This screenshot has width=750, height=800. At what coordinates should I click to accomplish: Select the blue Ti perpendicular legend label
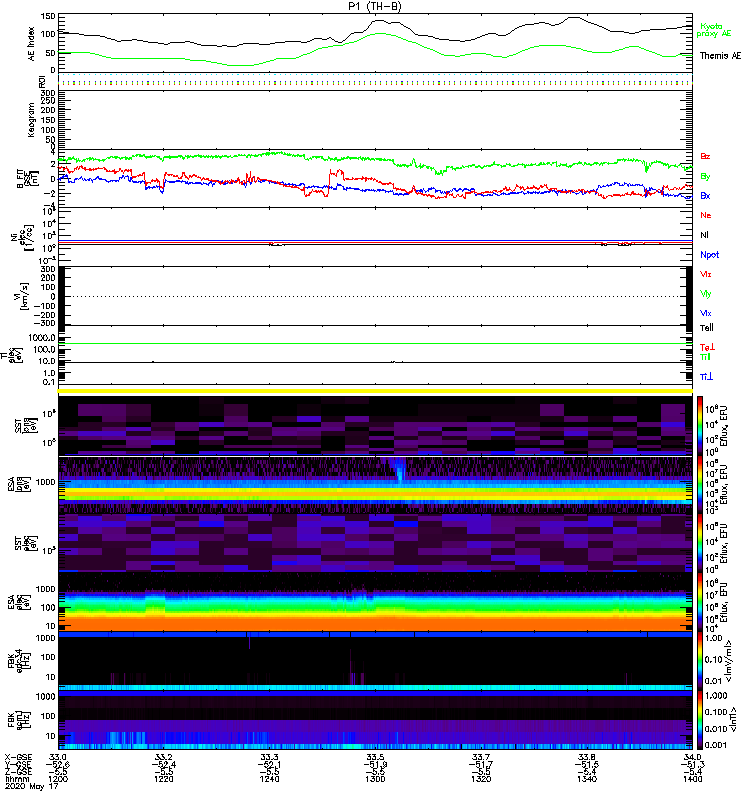(x=706, y=377)
